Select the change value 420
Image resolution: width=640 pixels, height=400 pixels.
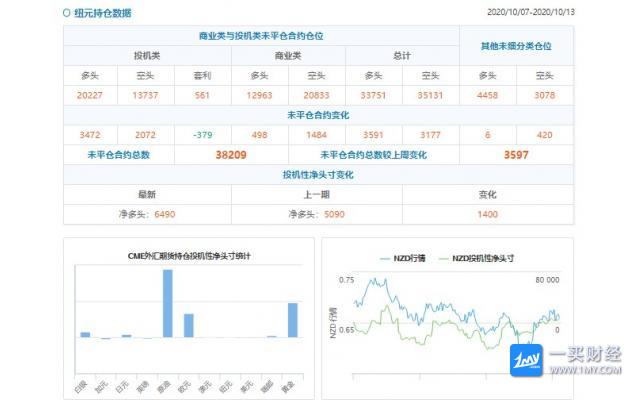point(544,135)
